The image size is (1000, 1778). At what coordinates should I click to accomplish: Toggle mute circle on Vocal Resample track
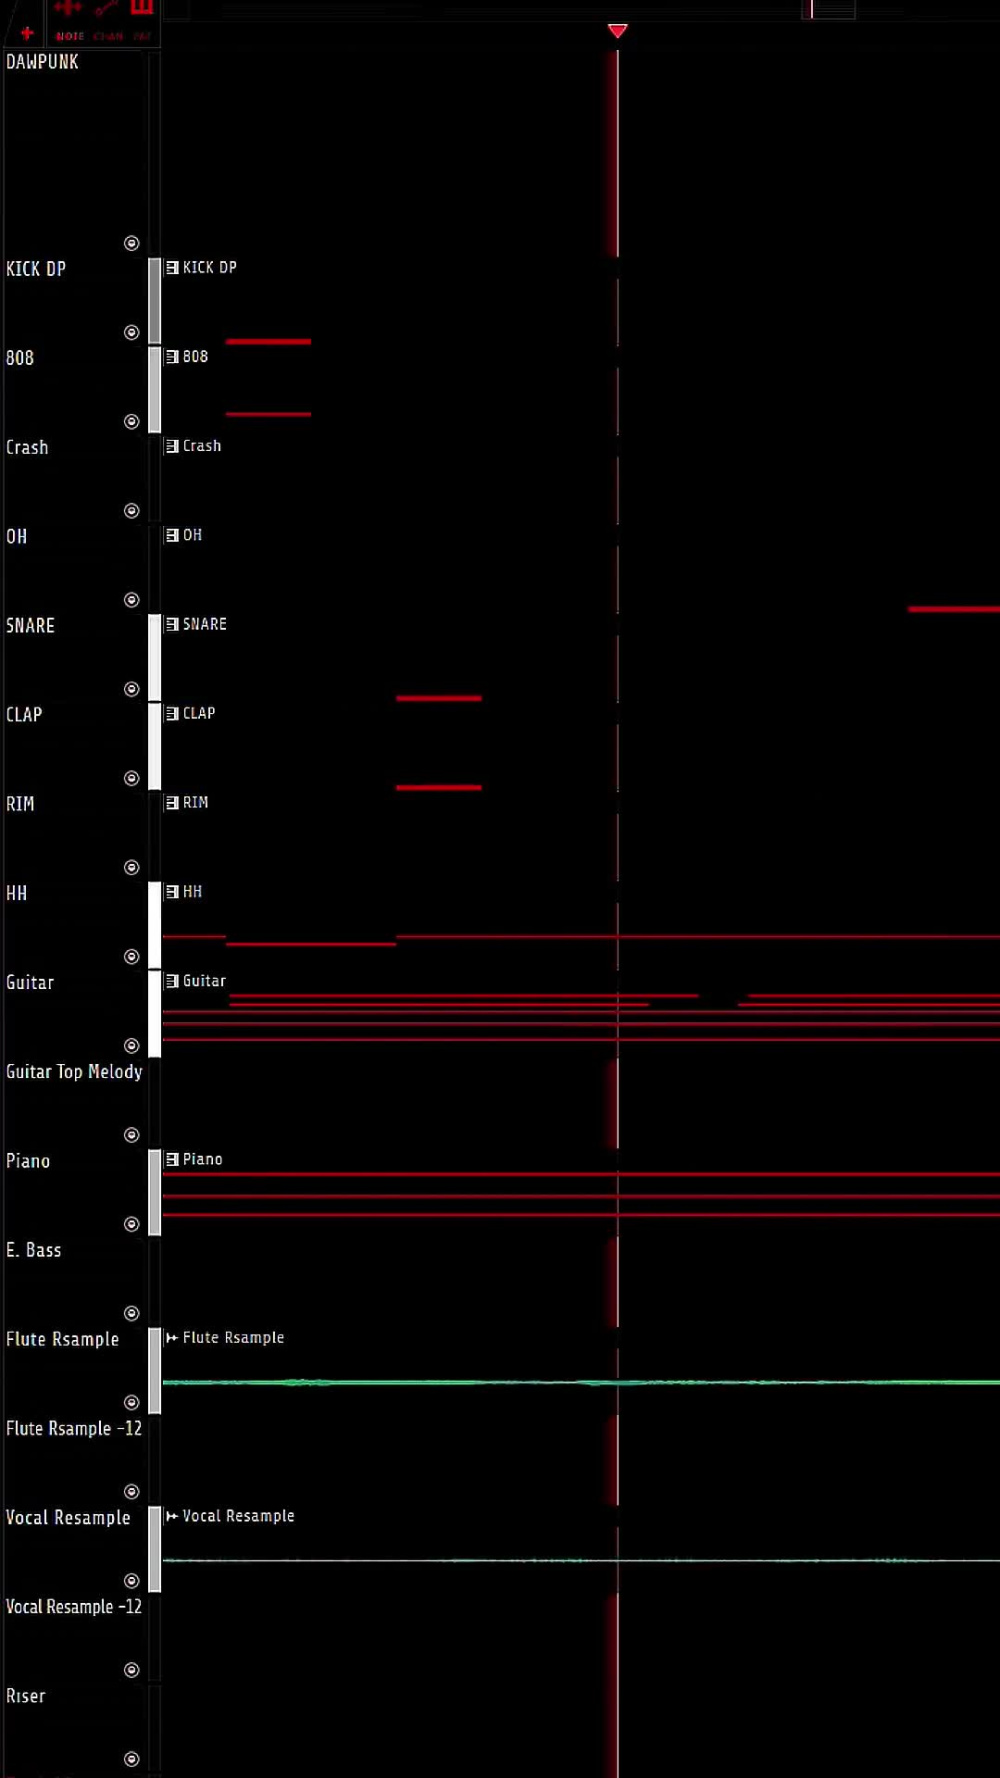coord(131,1580)
